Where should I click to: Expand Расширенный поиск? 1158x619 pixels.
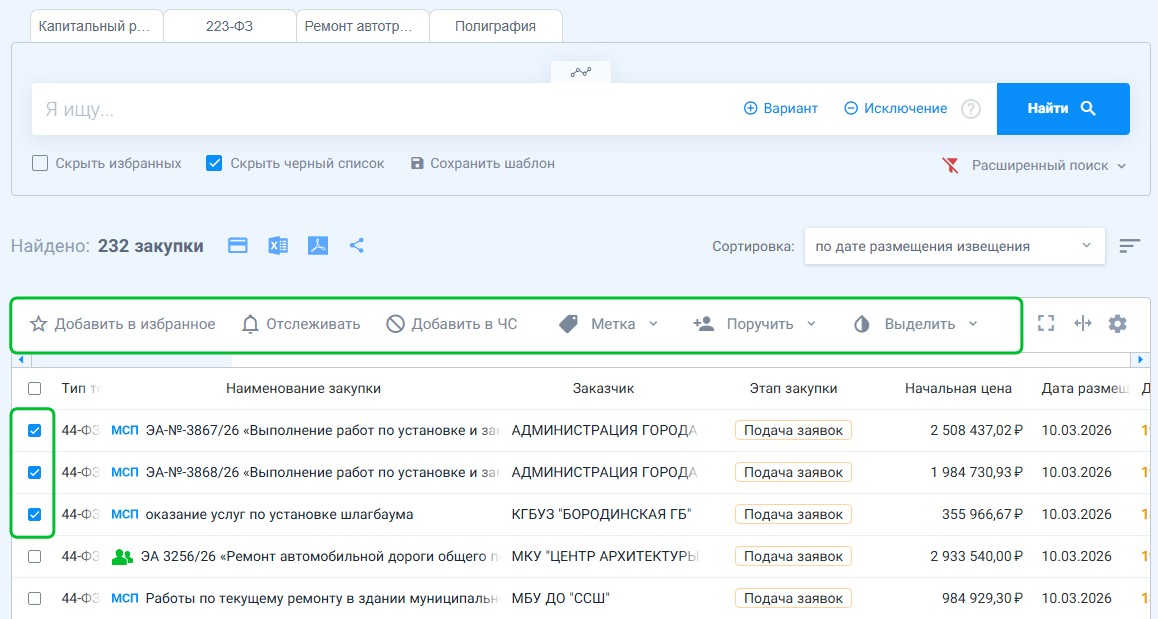coord(1049,165)
